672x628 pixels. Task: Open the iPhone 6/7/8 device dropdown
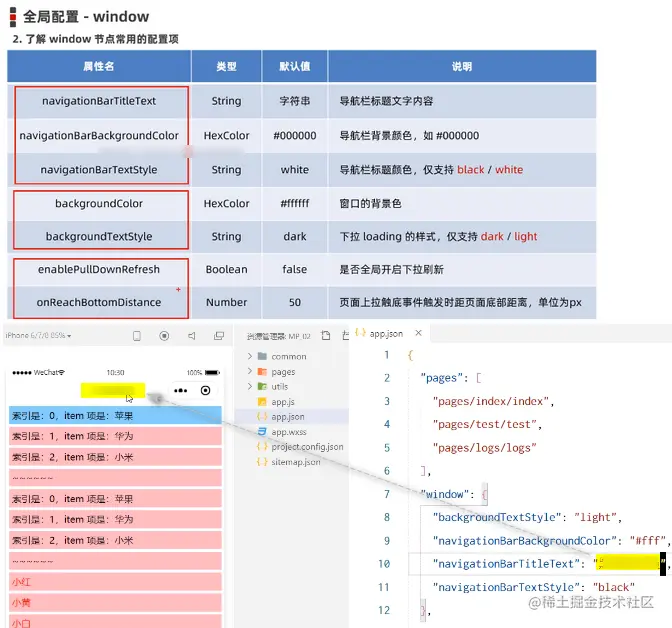point(38,335)
